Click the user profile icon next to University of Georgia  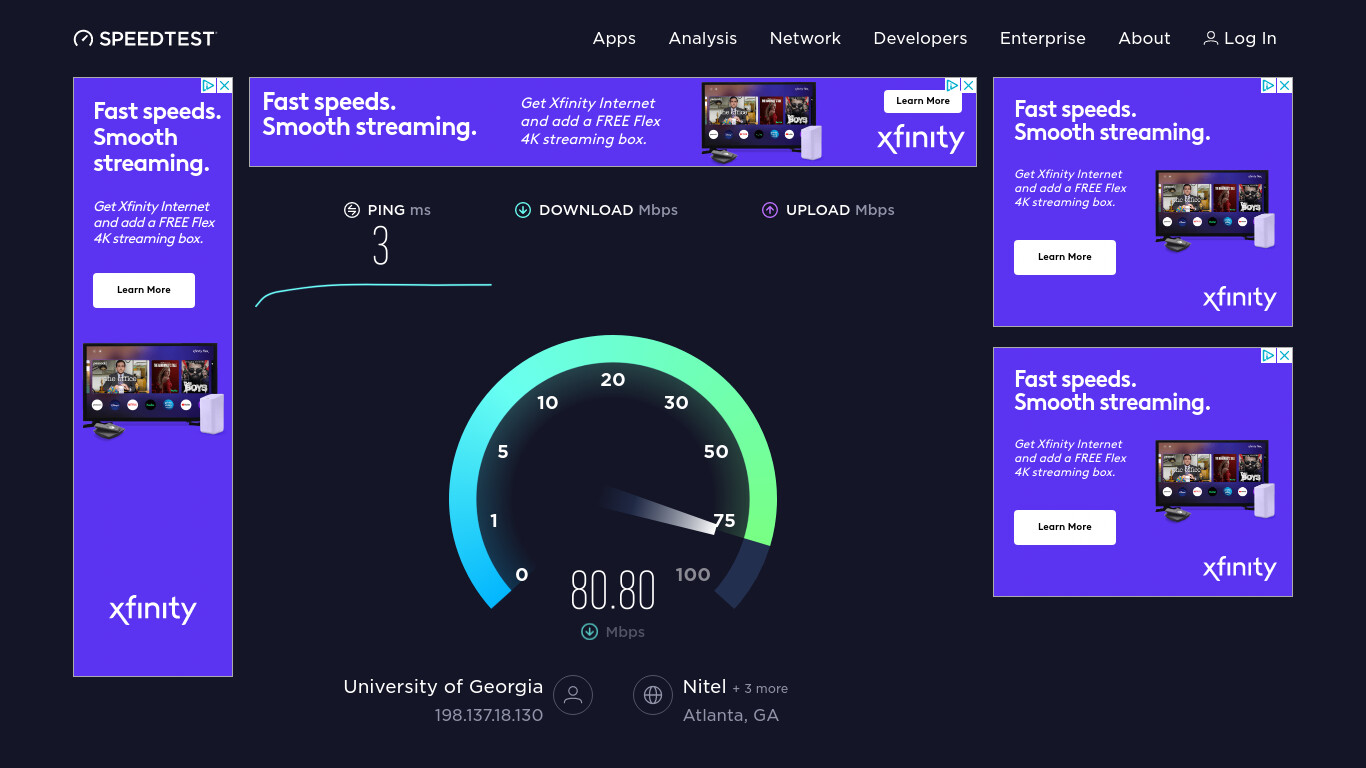[x=573, y=695]
